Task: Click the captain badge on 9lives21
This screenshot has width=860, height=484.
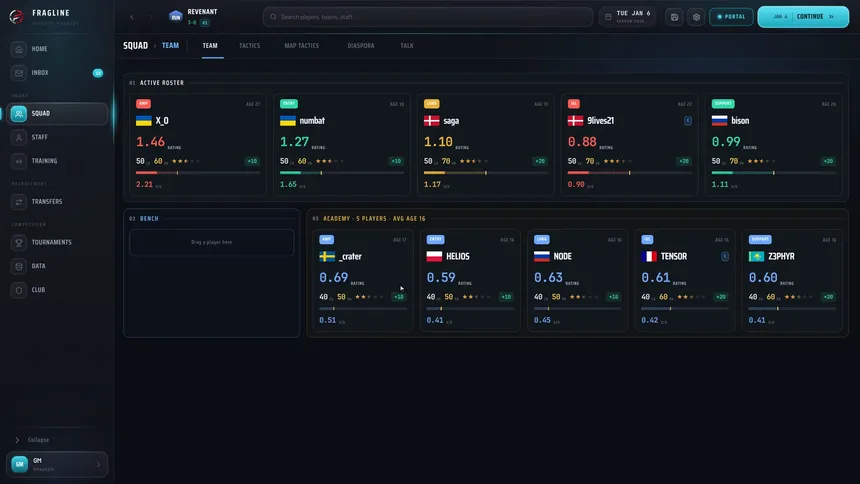Action: click(x=688, y=121)
